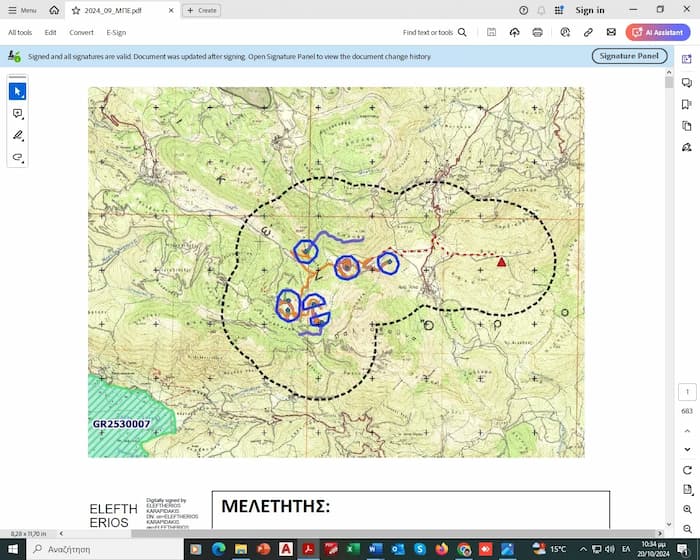
Task: Open the notifications bell icon
Action: (x=541, y=10)
